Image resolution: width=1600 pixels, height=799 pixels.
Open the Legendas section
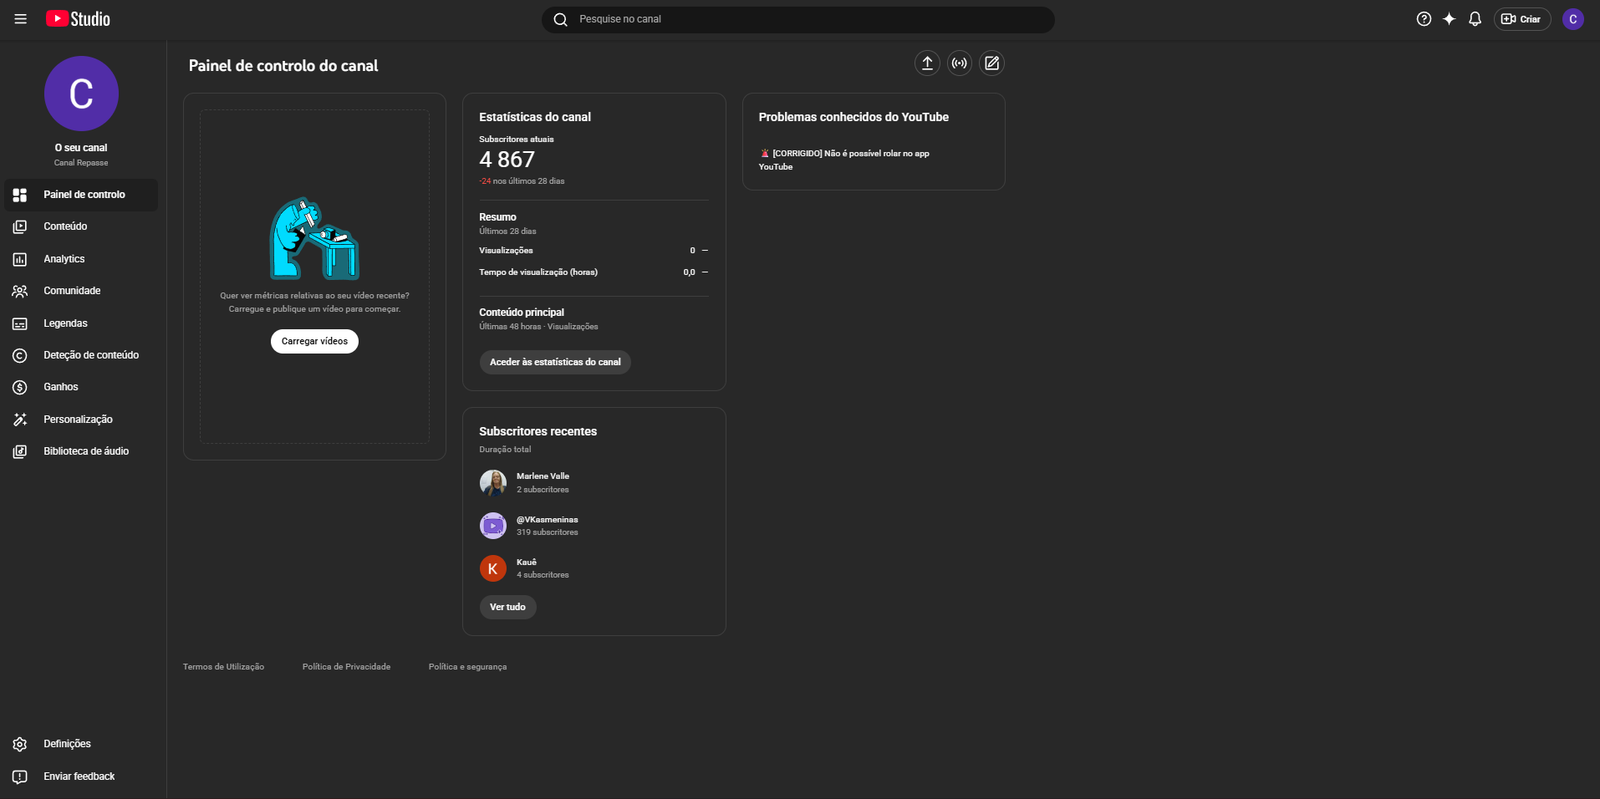pyautogui.click(x=81, y=324)
